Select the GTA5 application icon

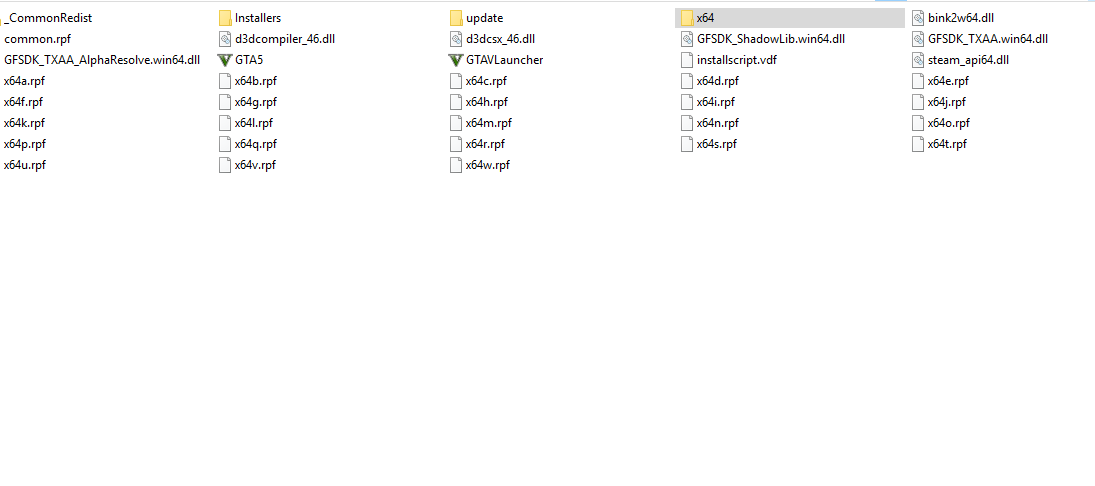[225, 60]
